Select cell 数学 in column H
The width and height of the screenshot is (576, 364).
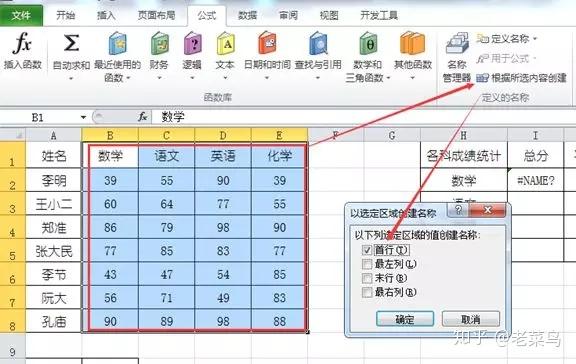pyautogui.click(x=464, y=180)
